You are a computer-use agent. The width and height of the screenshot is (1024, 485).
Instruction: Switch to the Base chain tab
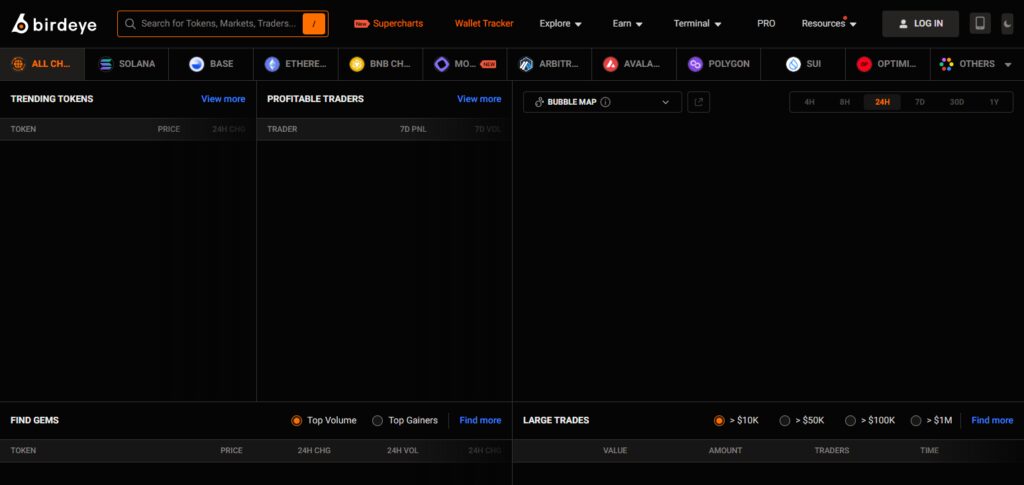coord(211,64)
